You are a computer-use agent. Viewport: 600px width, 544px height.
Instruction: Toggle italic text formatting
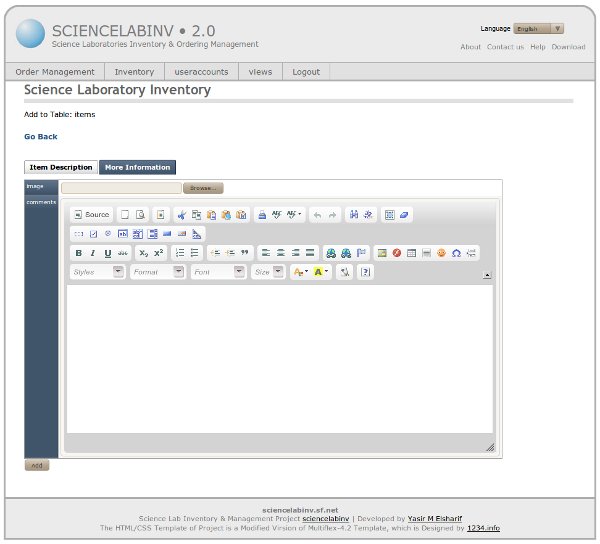point(93,253)
